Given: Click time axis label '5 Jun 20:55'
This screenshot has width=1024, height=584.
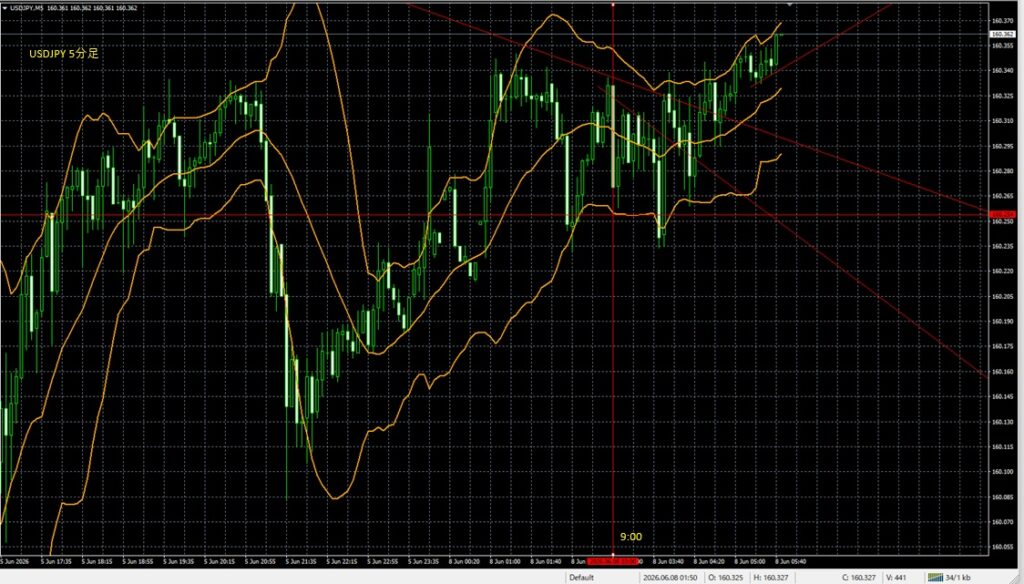Looking at the screenshot, I should pyautogui.click(x=260, y=561).
